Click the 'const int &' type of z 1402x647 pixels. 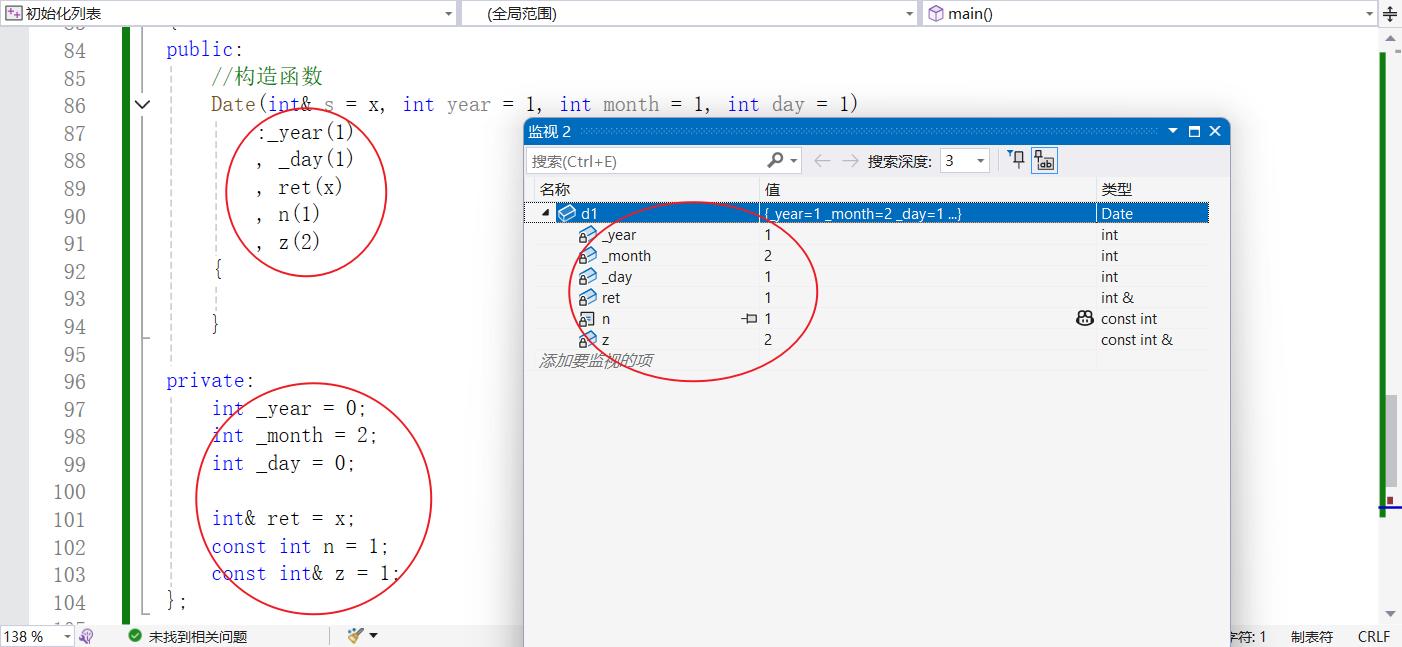pos(1137,340)
